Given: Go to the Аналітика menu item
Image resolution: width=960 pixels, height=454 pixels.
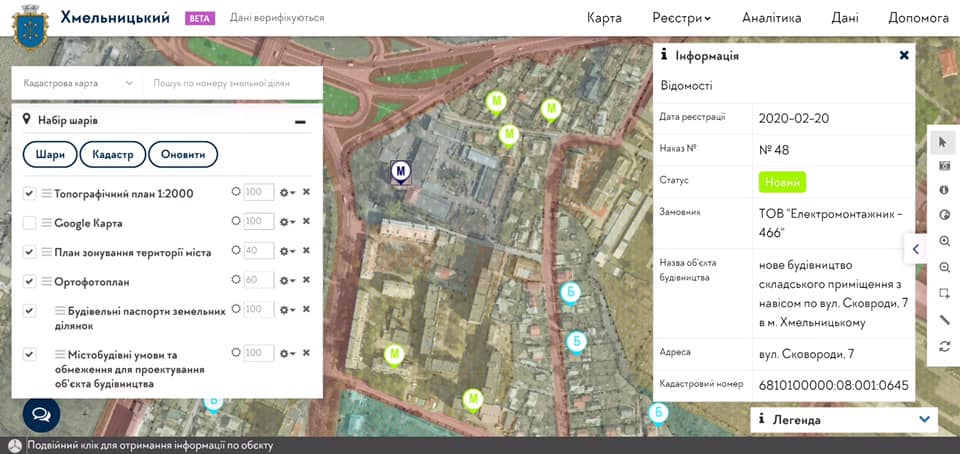Looking at the screenshot, I should coord(771,18).
